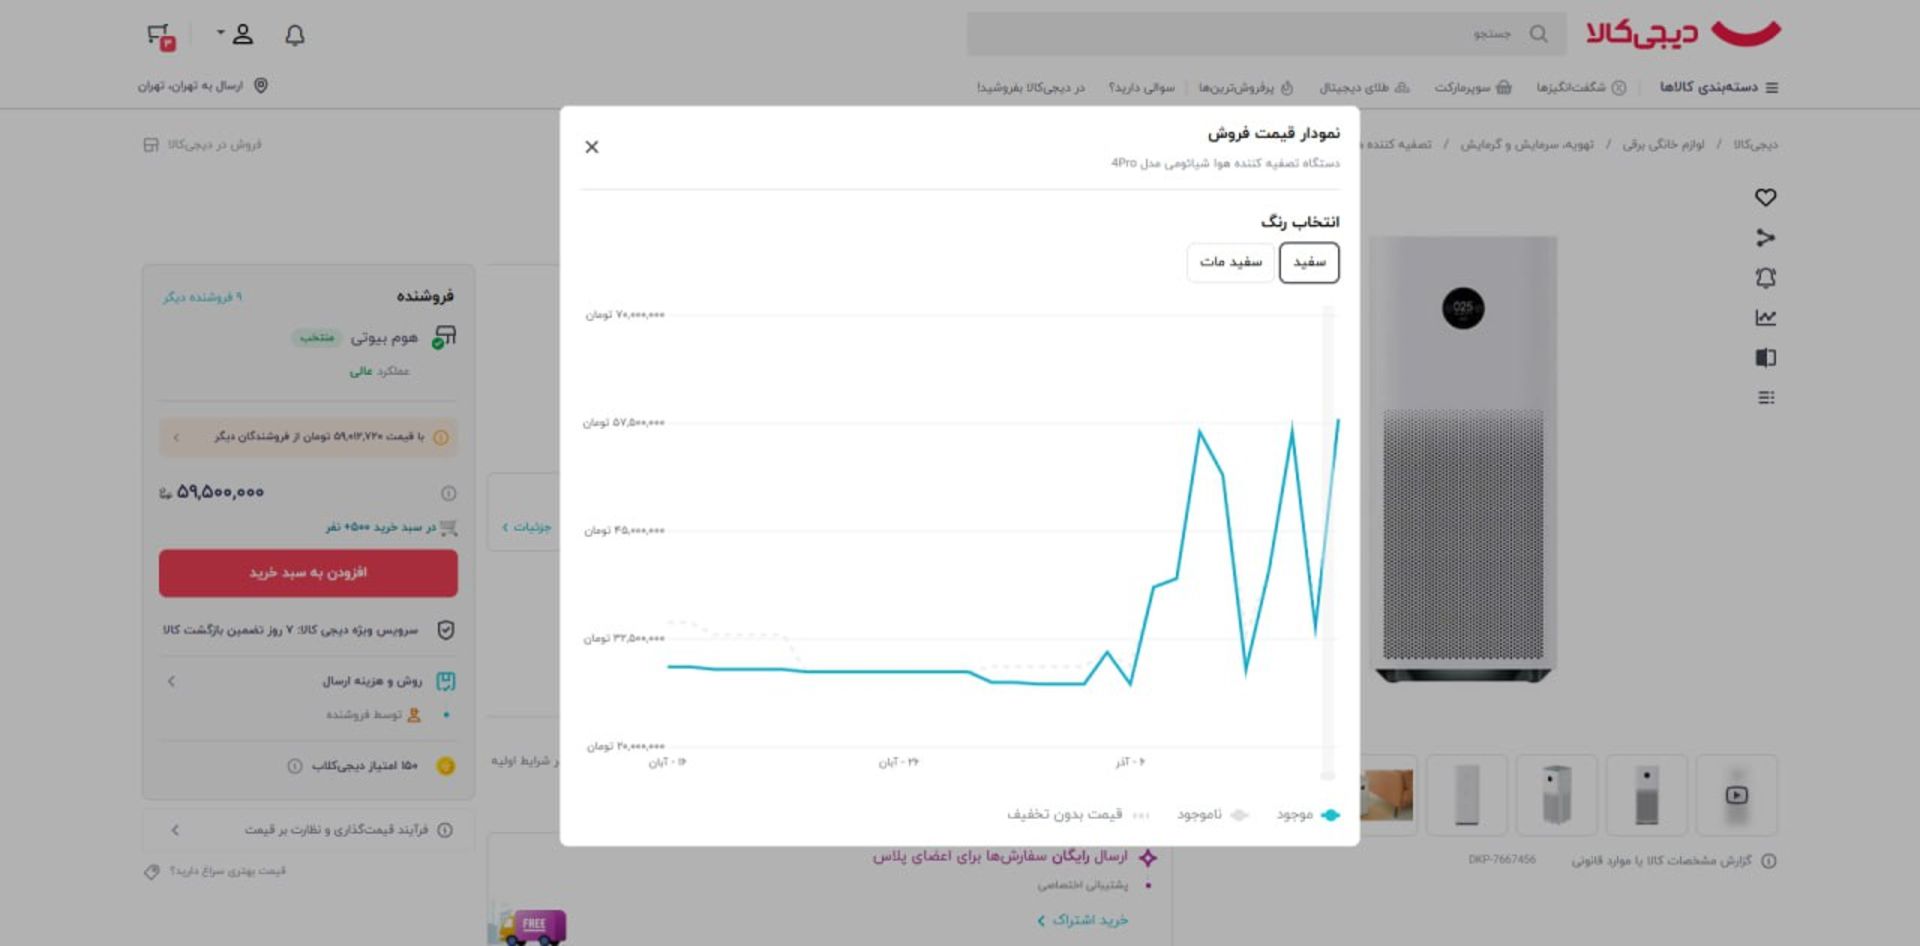The width and height of the screenshot is (1920, 946).
Task: Click افزودن به سبد خرید button
Action: (308, 573)
